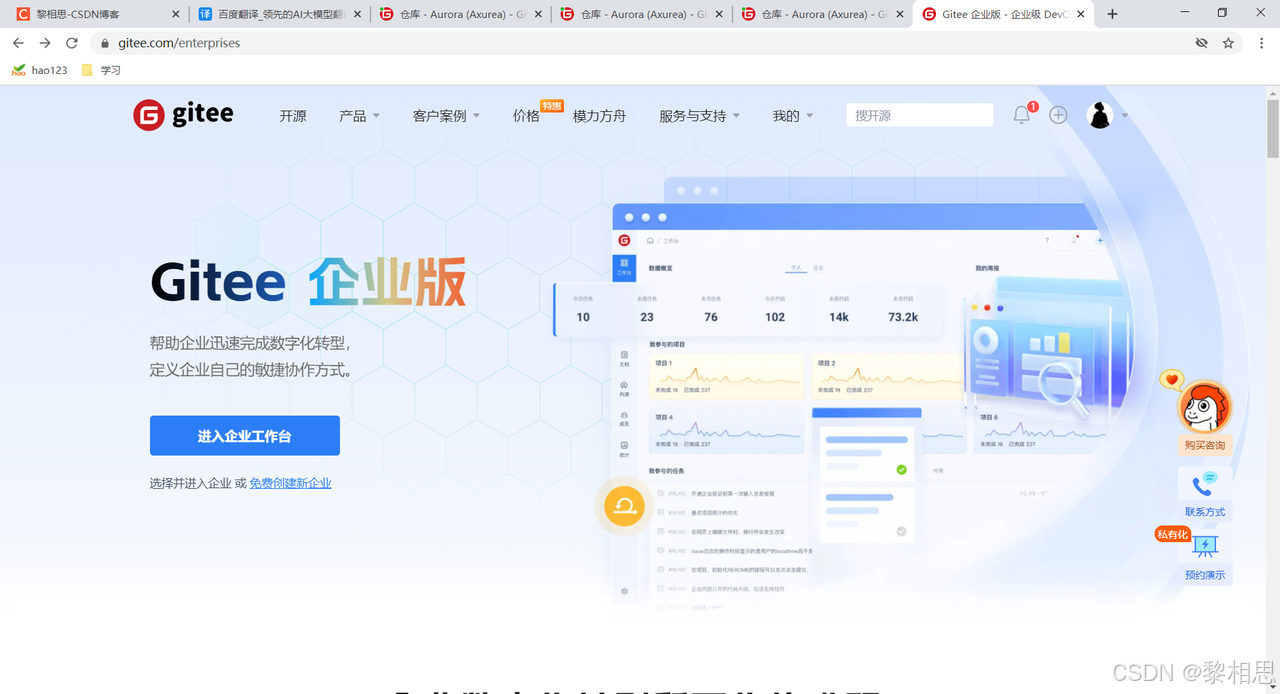The width and height of the screenshot is (1280, 694).
Task: Go forward with browser forward arrow
Action: [x=45, y=43]
